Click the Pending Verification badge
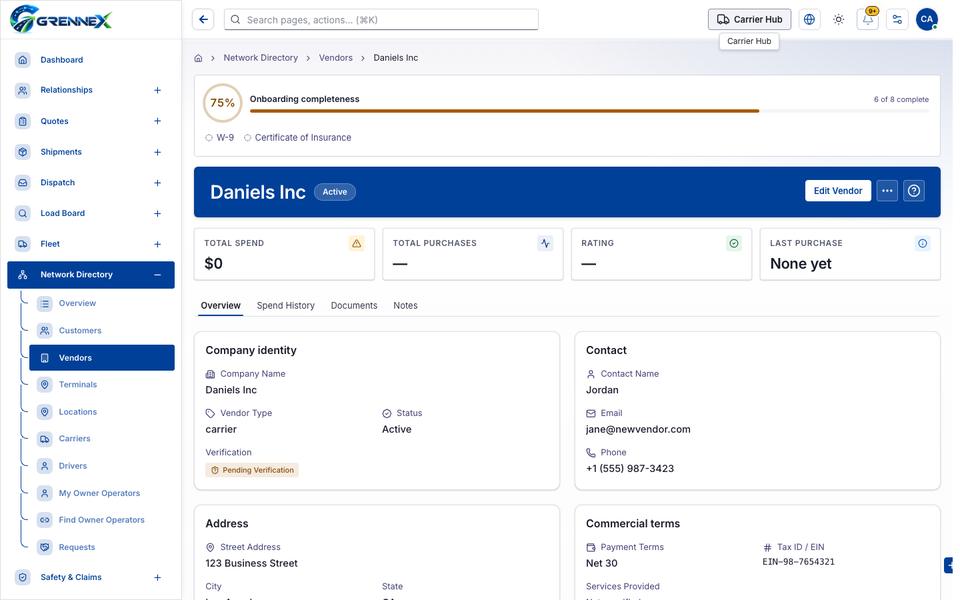 (252, 470)
